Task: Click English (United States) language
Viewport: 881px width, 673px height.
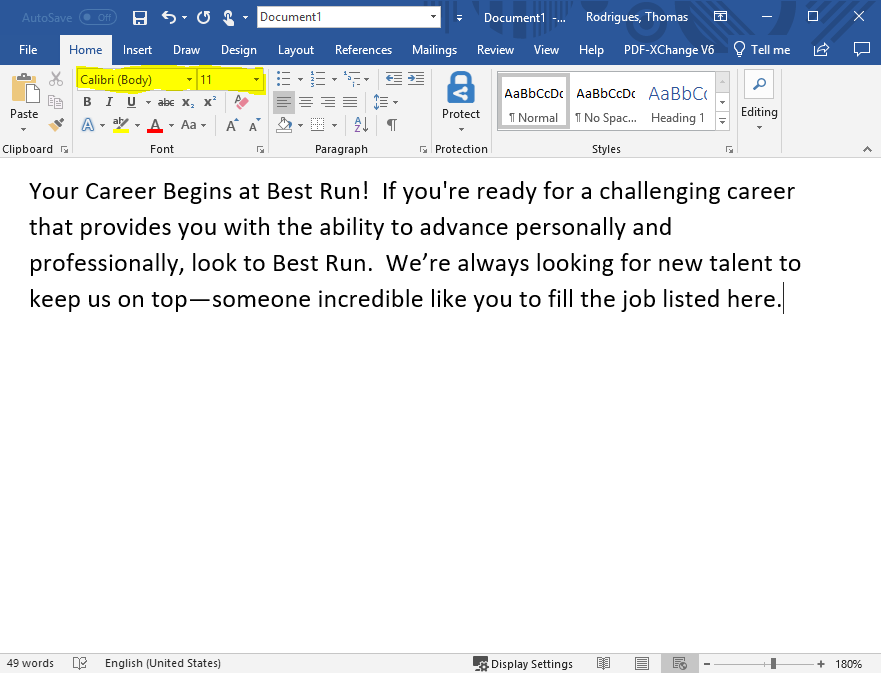Action: coord(163,663)
